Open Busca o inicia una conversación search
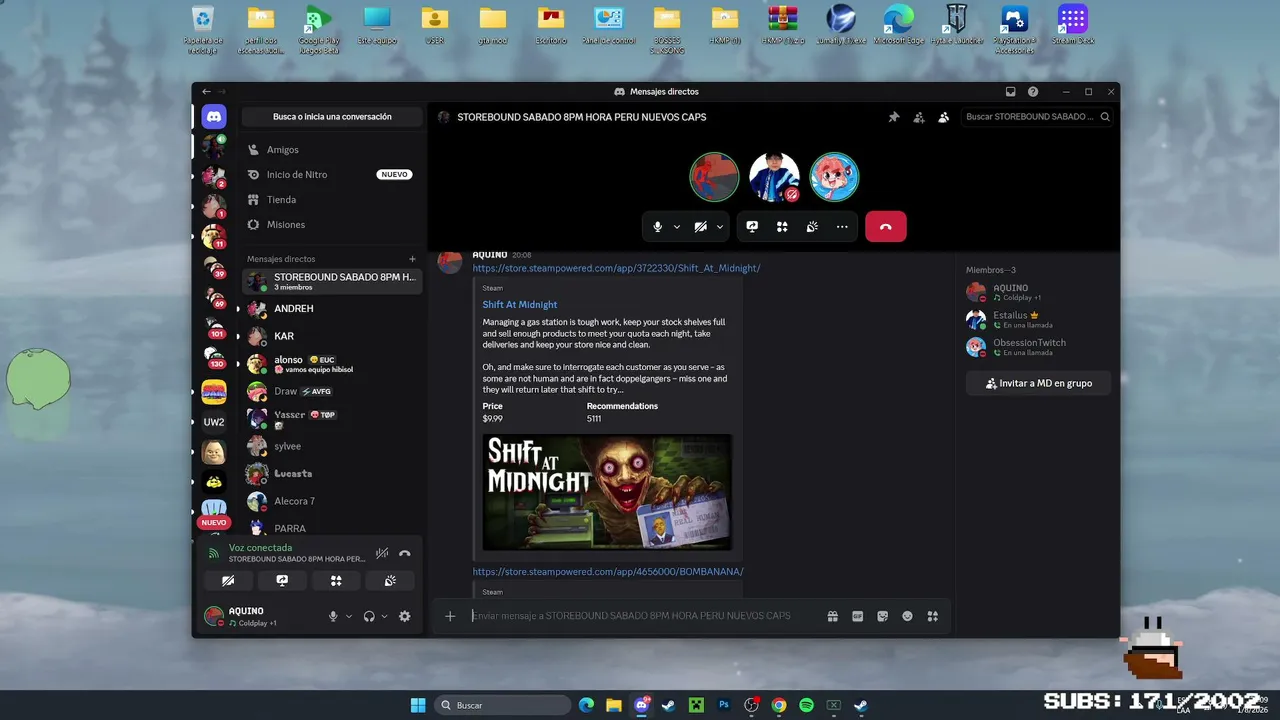 click(332, 117)
